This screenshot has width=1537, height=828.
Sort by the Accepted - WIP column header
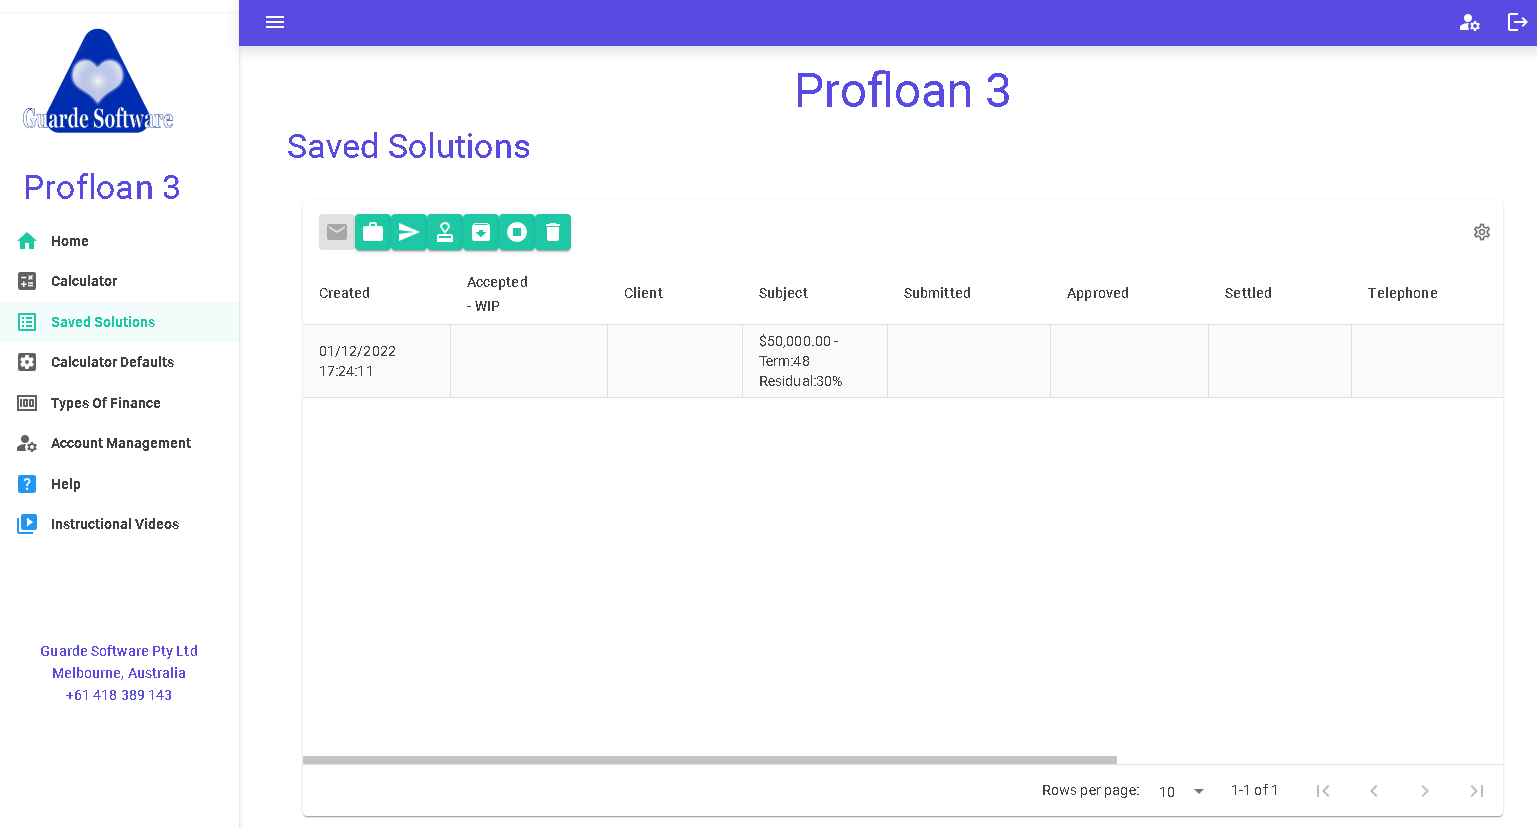pyautogui.click(x=497, y=294)
